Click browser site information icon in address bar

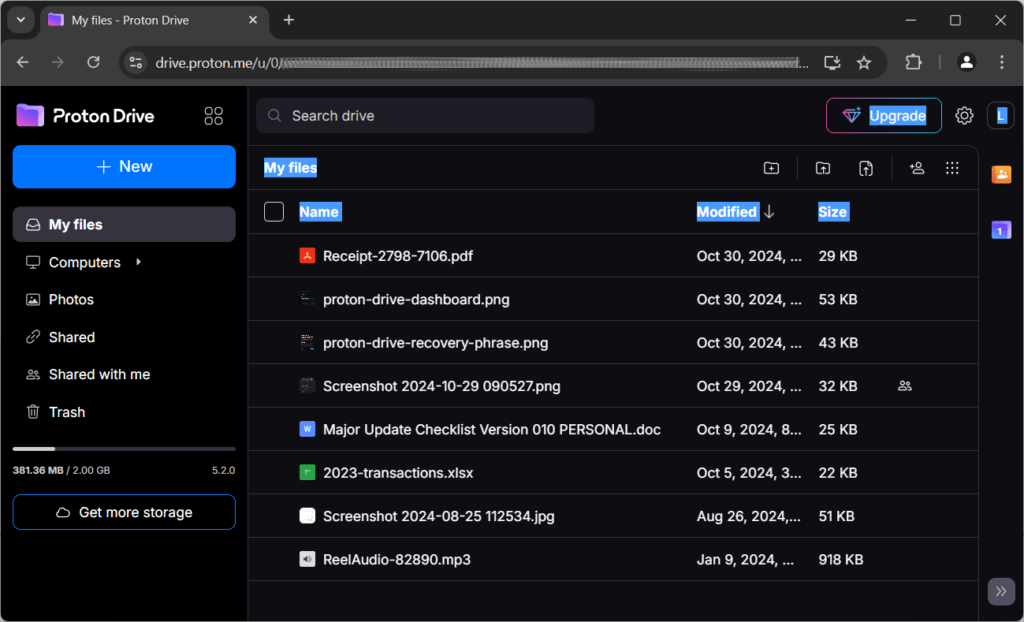[x=136, y=63]
